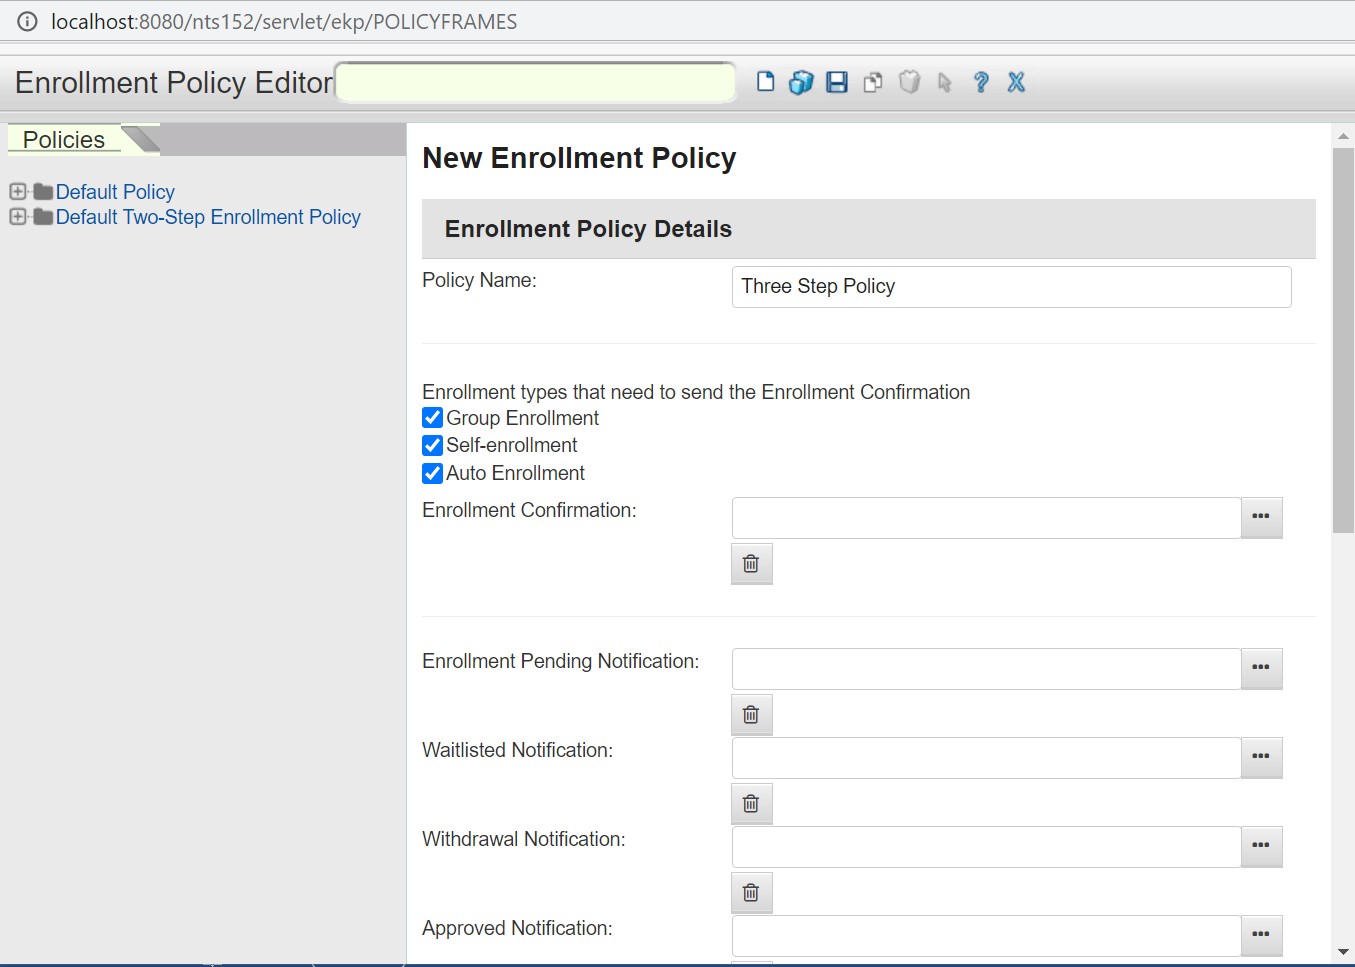Viewport: 1355px width, 967px height.
Task: Click the Approved Notification text field
Action: click(x=986, y=935)
